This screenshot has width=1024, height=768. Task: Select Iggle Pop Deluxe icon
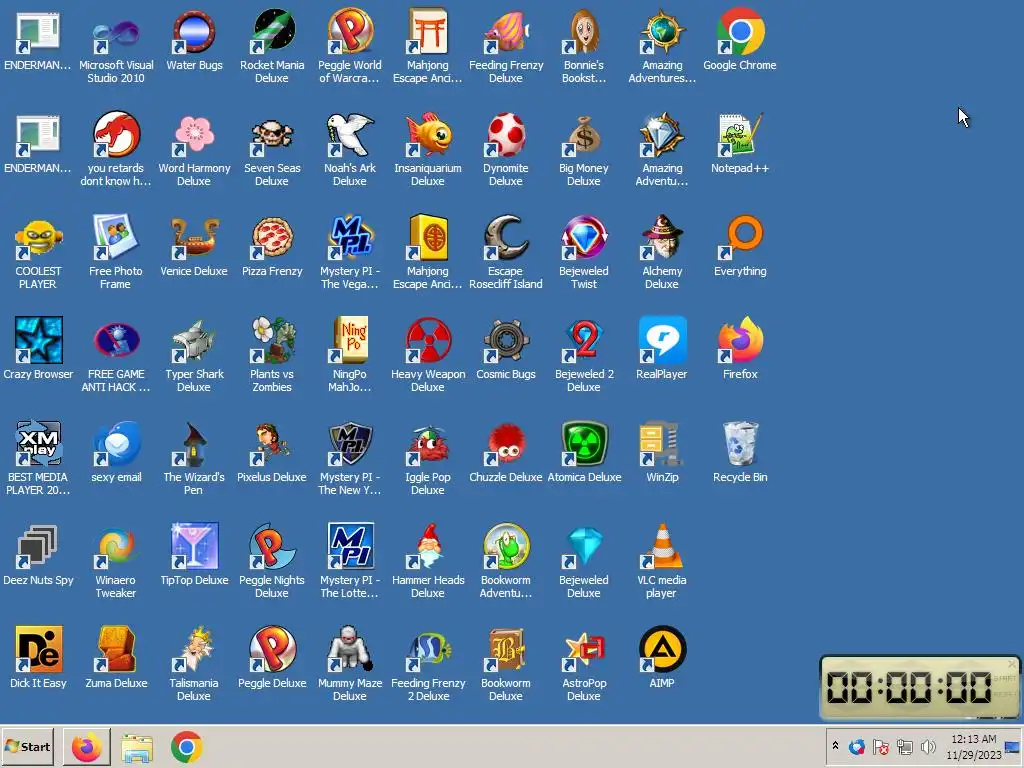428,444
